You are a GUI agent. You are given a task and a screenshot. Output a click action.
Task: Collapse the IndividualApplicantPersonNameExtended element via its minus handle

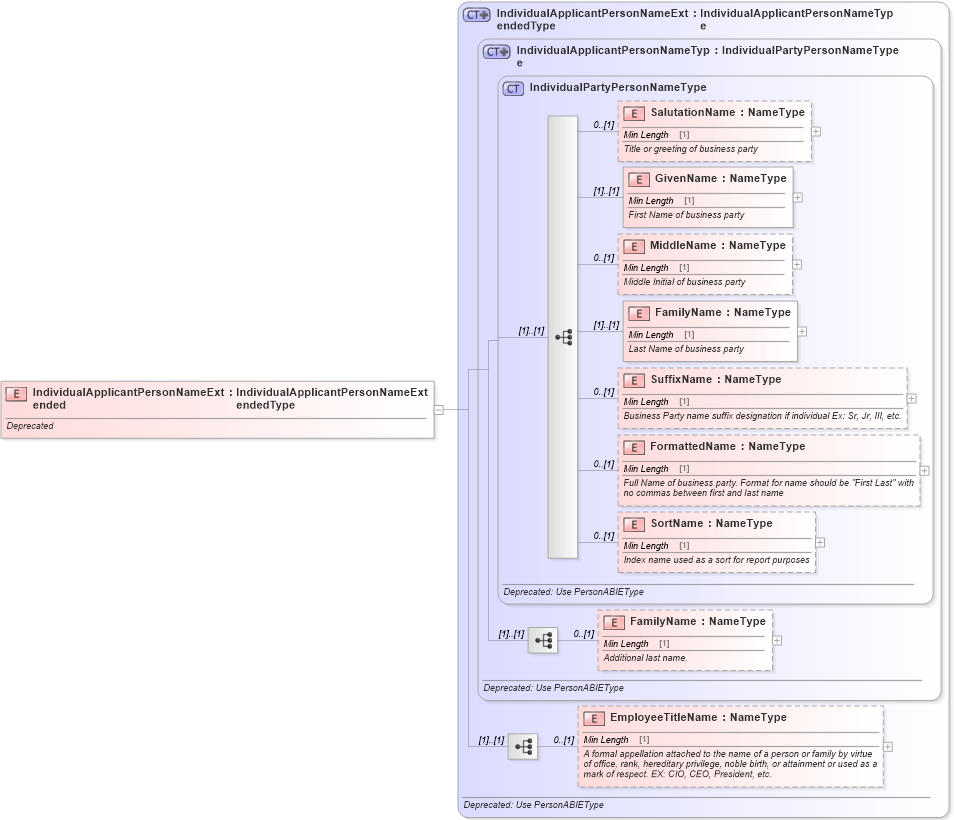coord(440,408)
